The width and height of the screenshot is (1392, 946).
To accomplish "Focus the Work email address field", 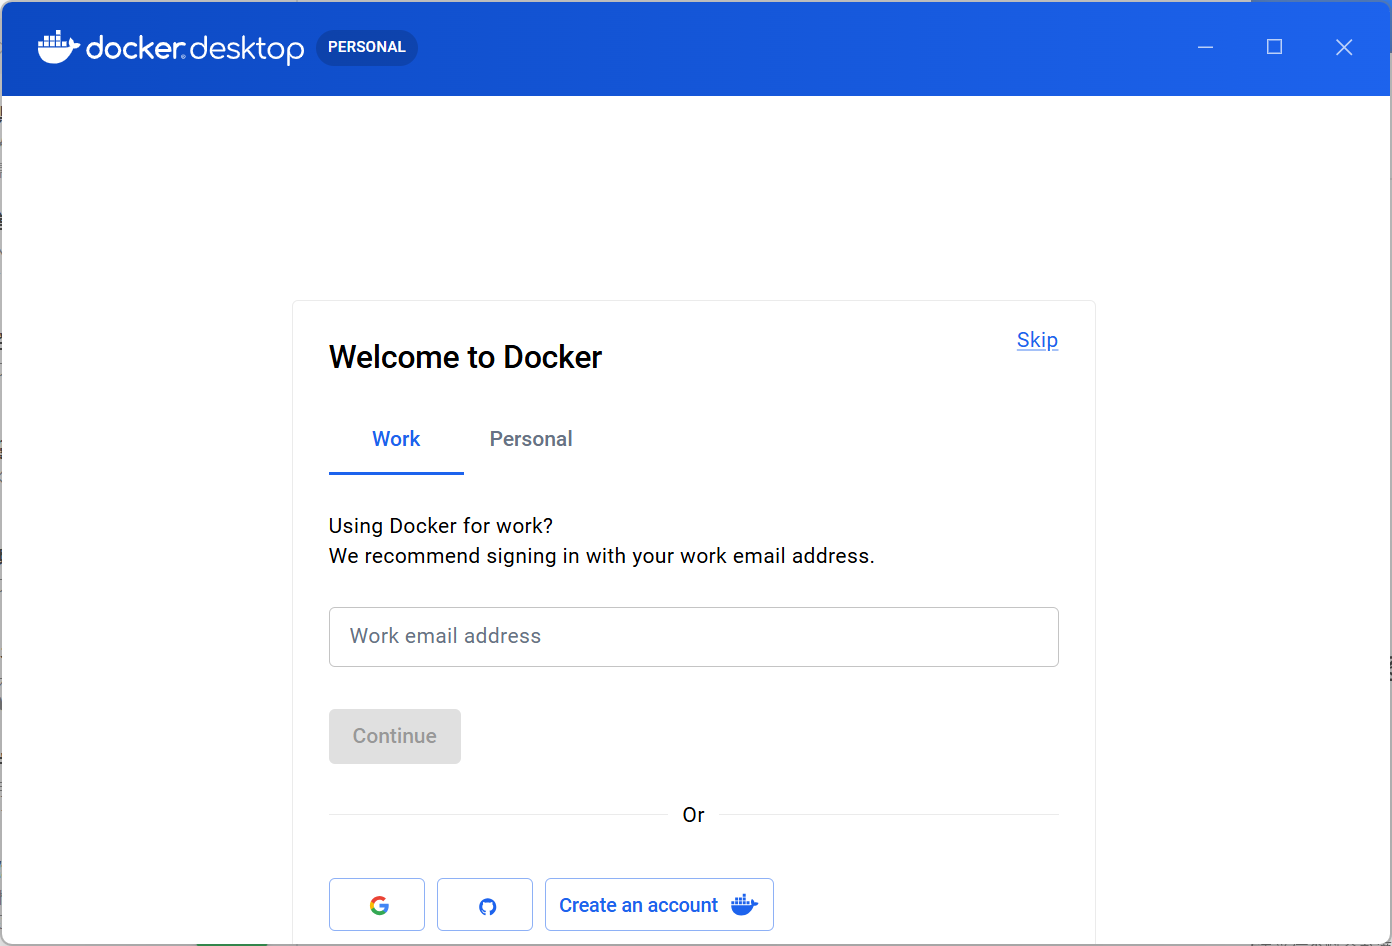I will click(694, 637).
